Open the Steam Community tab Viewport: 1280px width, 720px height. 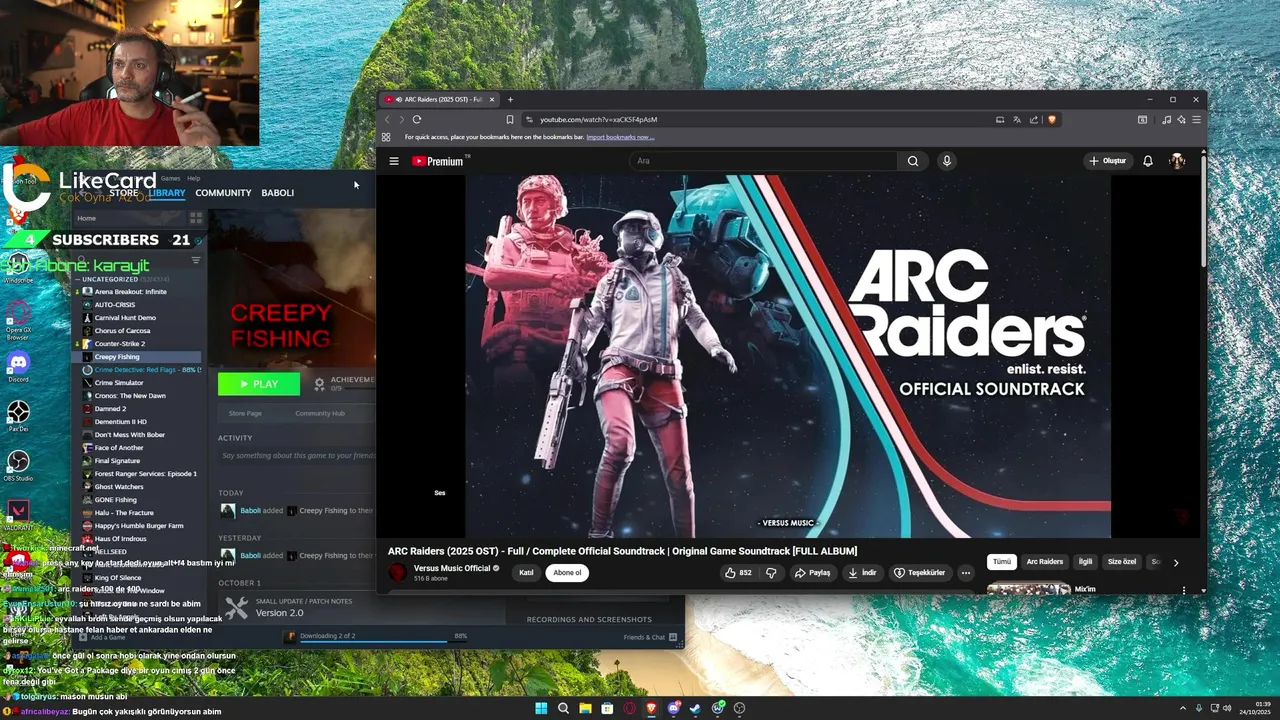pos(223,193)
